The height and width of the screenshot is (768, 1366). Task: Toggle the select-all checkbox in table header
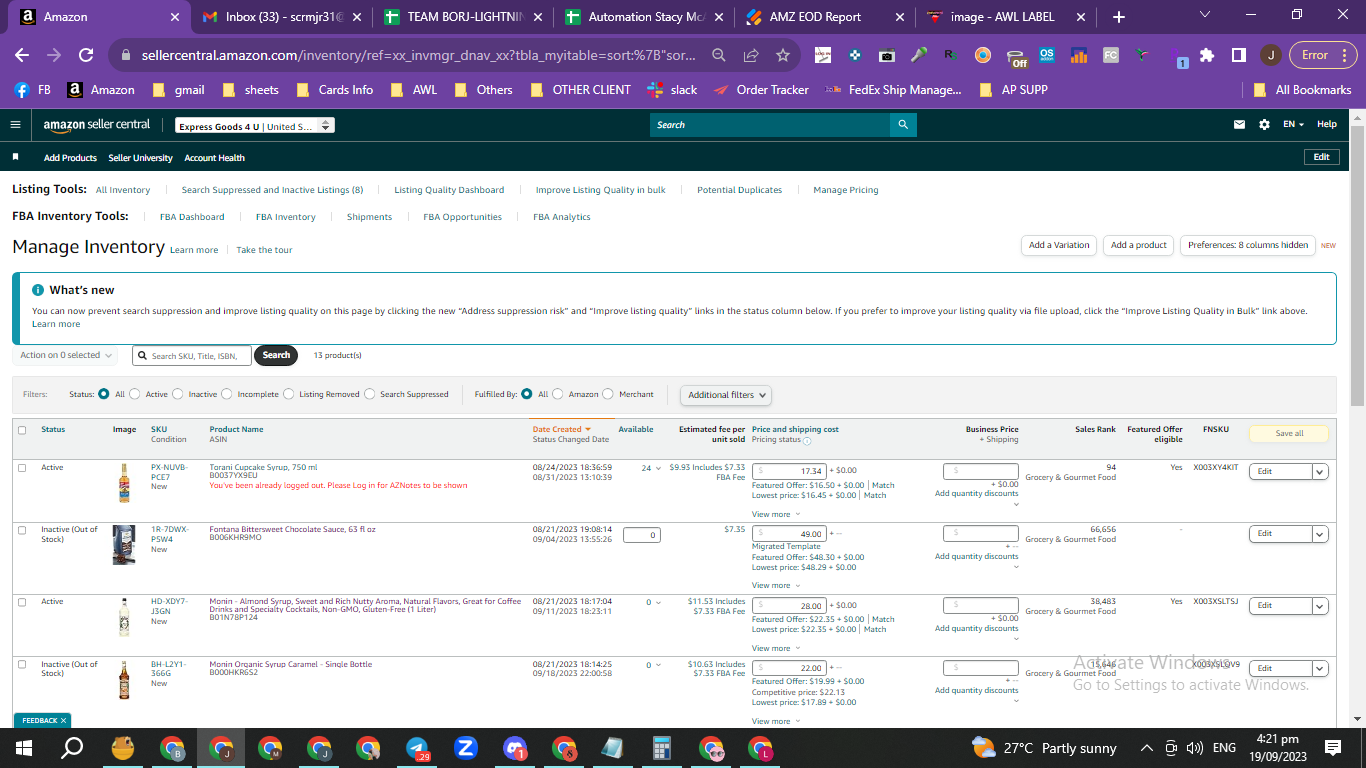click(x=22, y=430)
